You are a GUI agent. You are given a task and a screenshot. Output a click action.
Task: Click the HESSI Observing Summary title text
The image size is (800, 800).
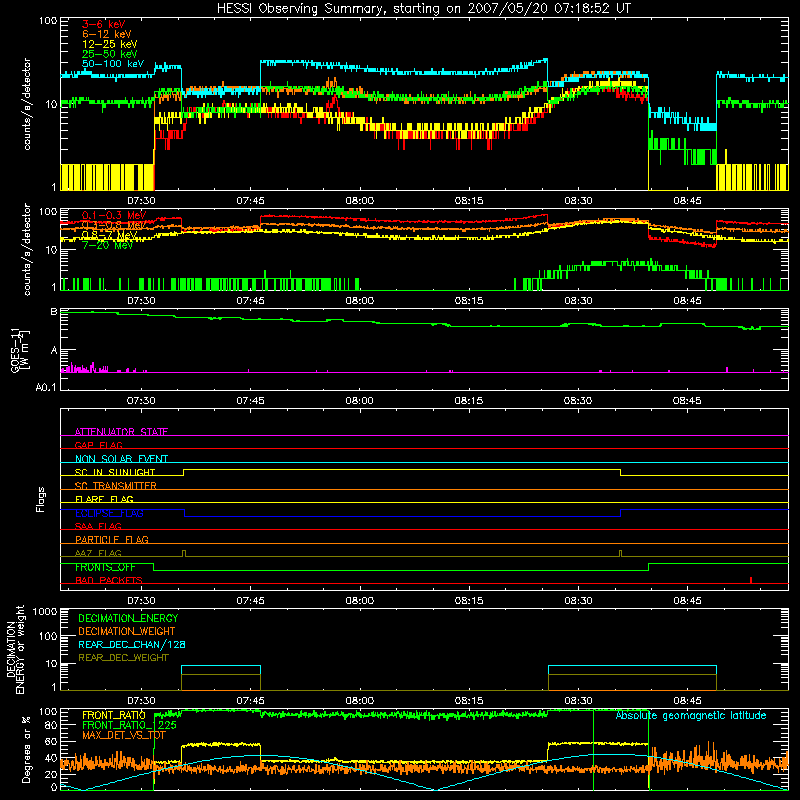423,9
